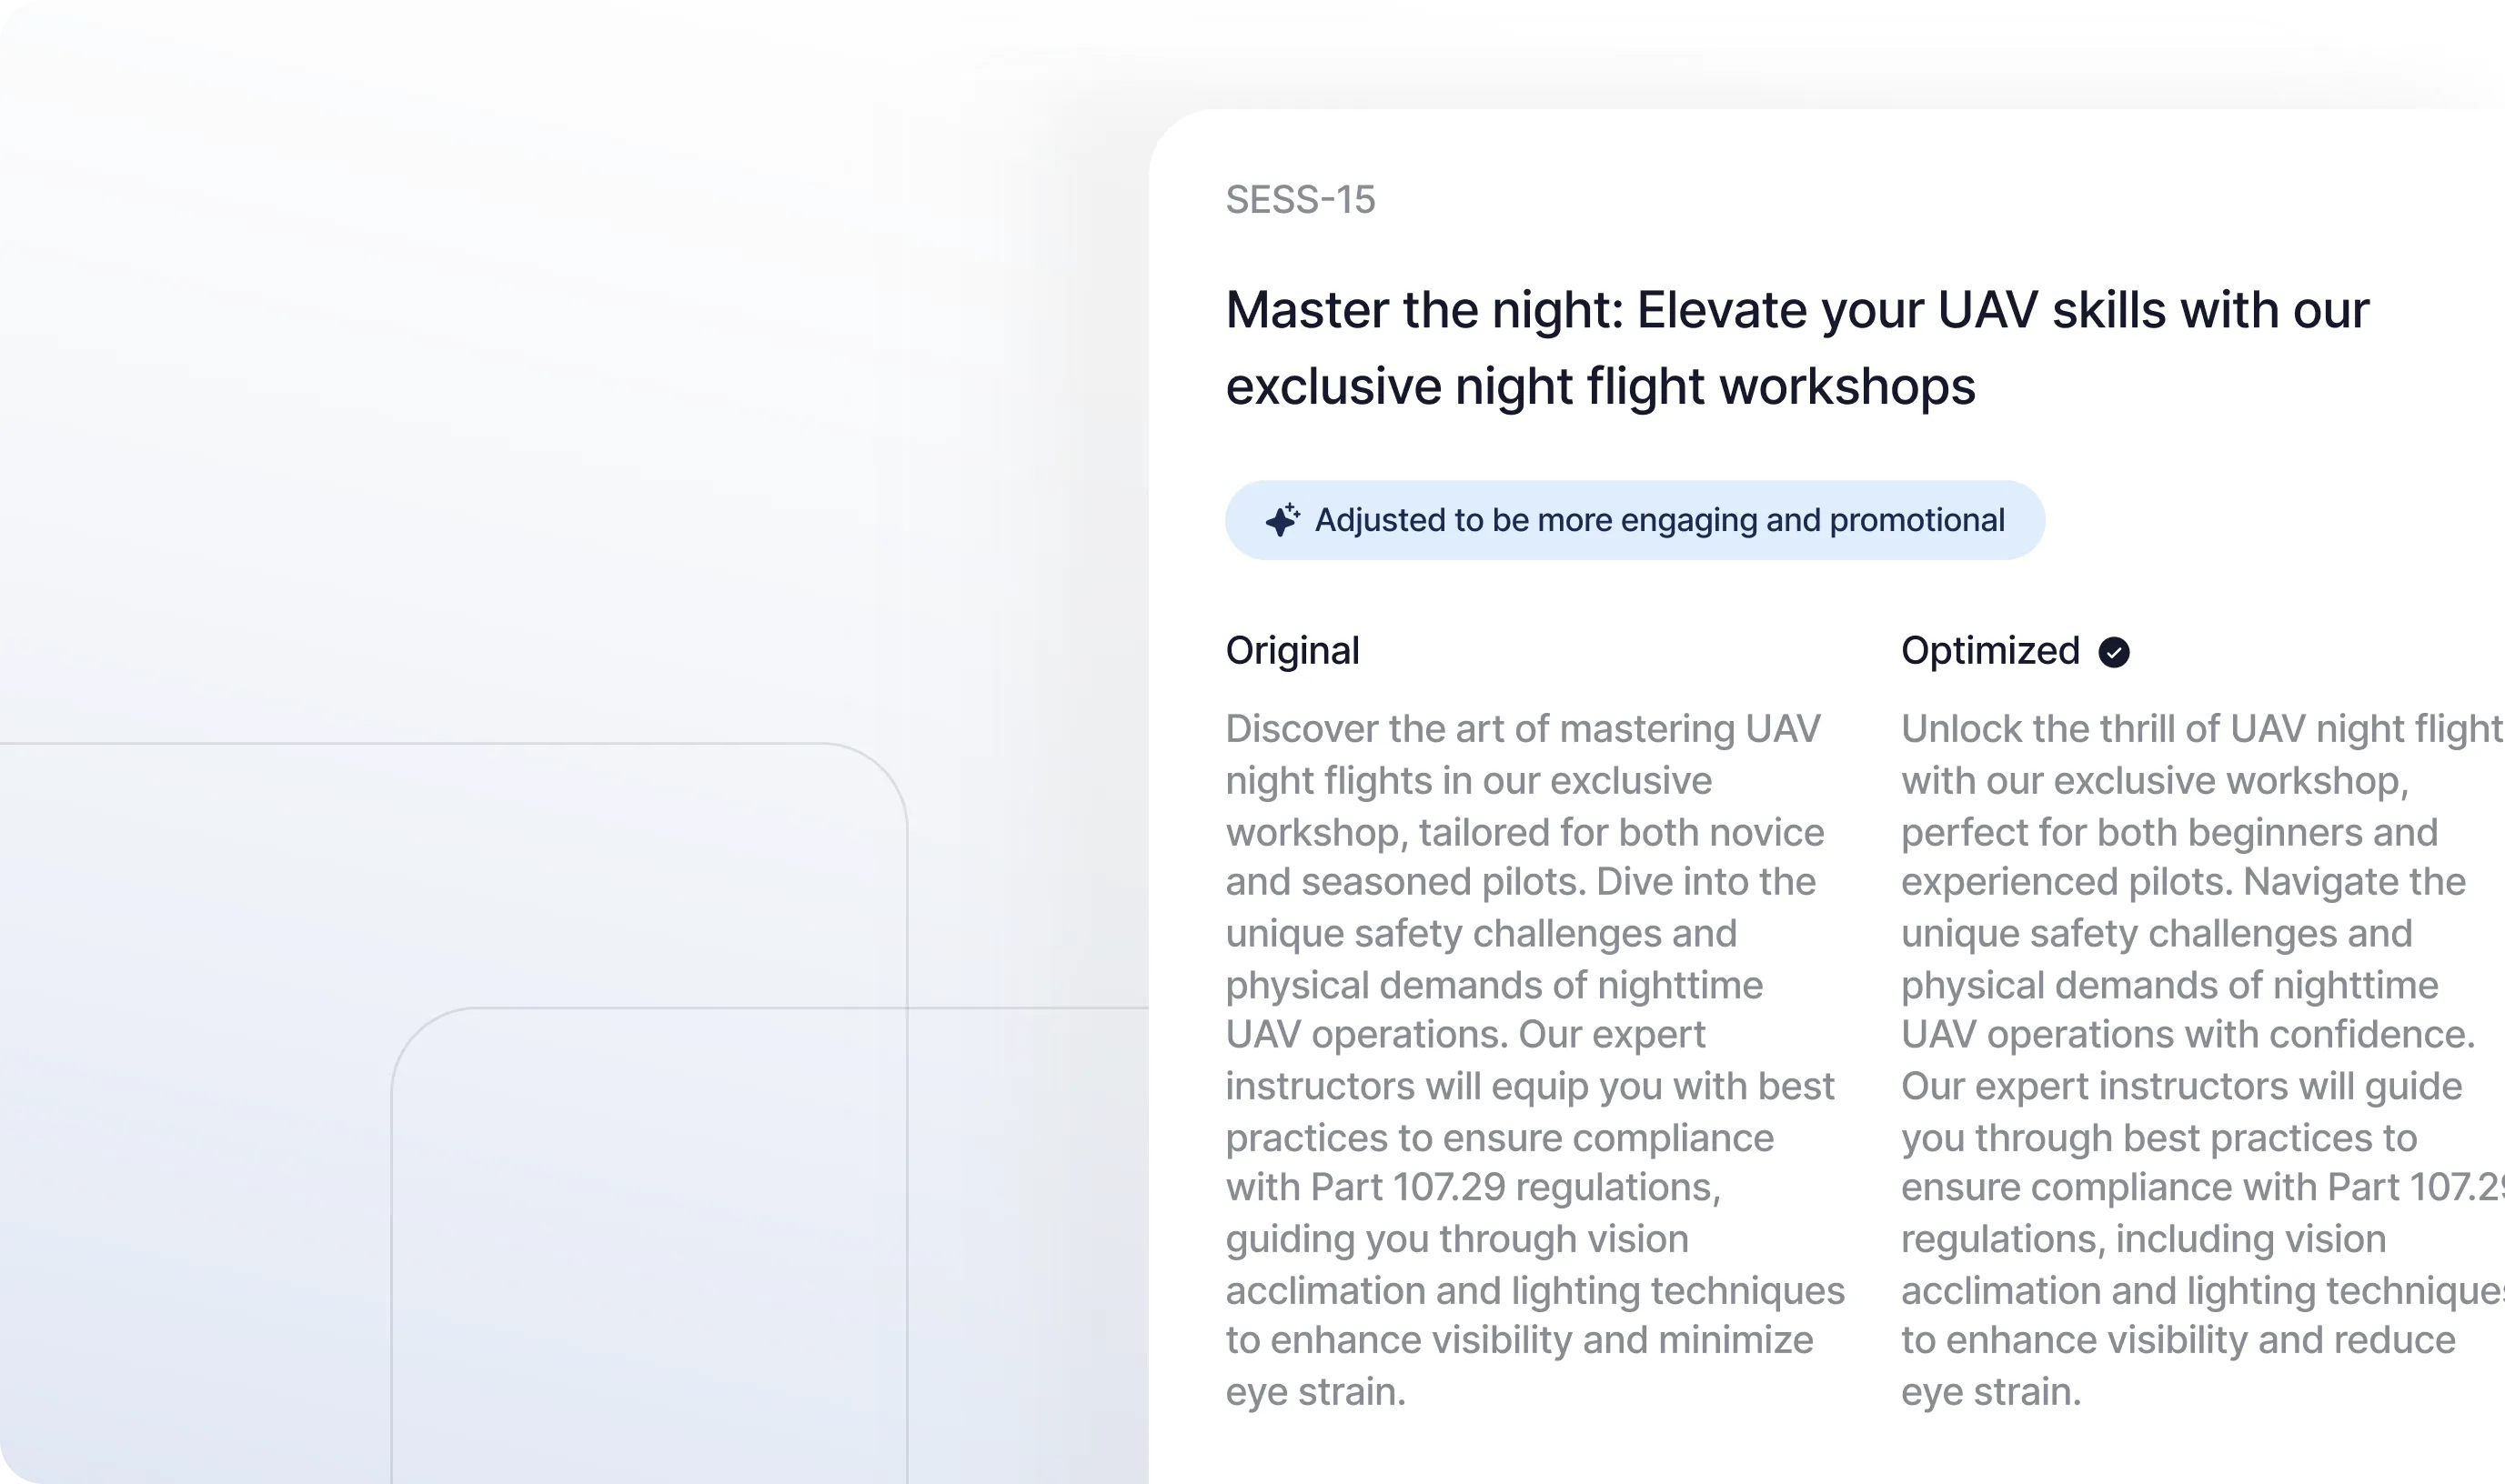
Task: Click the selected-state icon on the Optimized column
Action: pos(2114,651)
